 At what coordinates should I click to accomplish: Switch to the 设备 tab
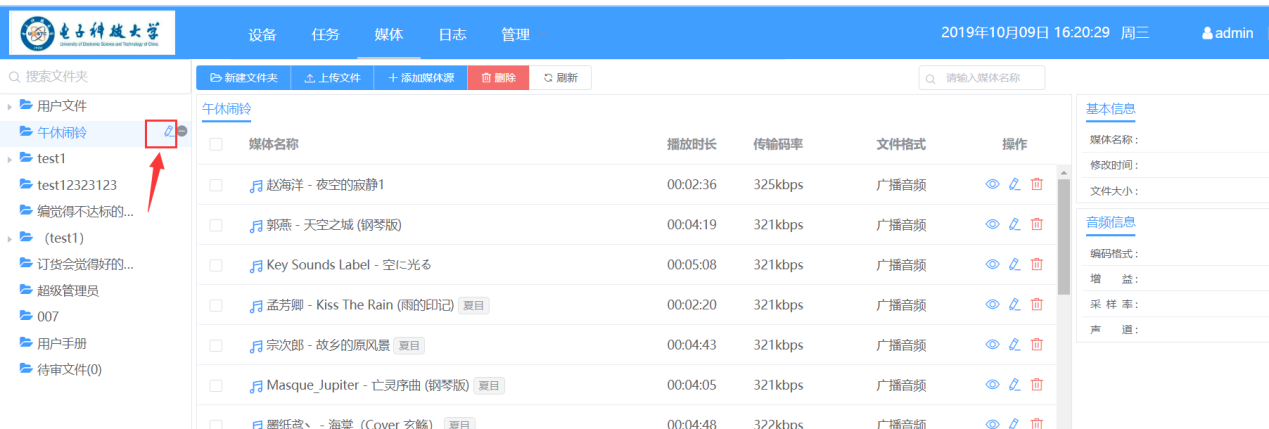point(262,34)
